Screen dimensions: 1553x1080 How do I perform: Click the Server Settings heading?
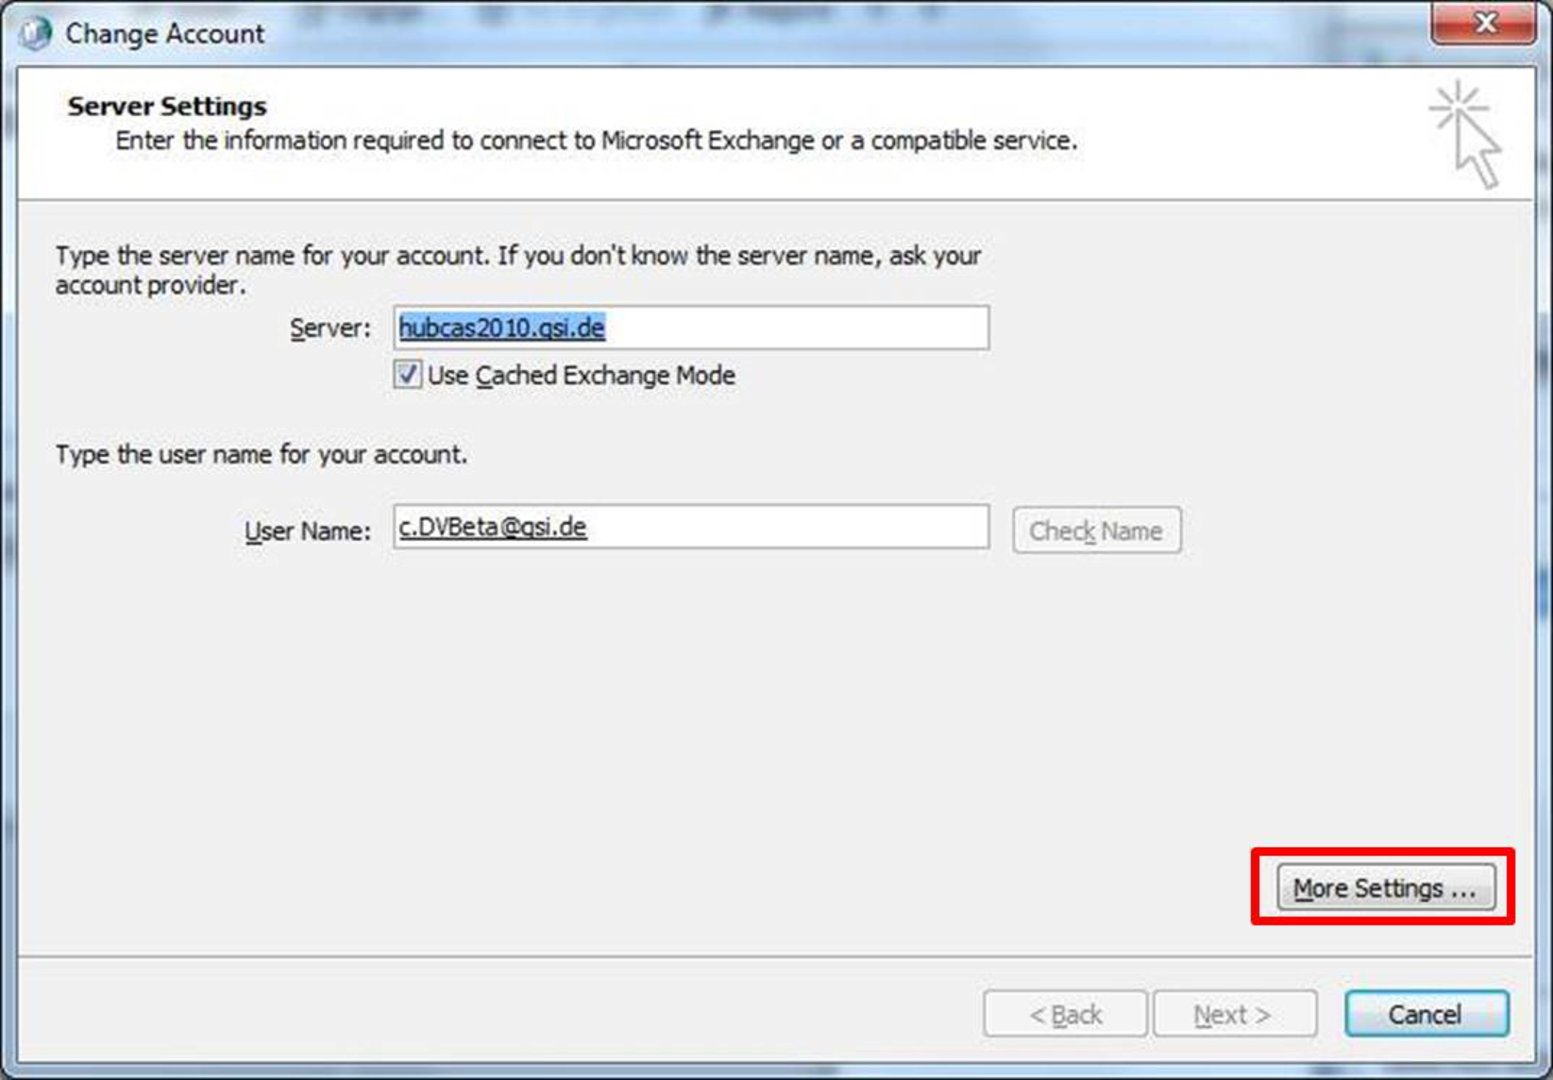[167, 106]
